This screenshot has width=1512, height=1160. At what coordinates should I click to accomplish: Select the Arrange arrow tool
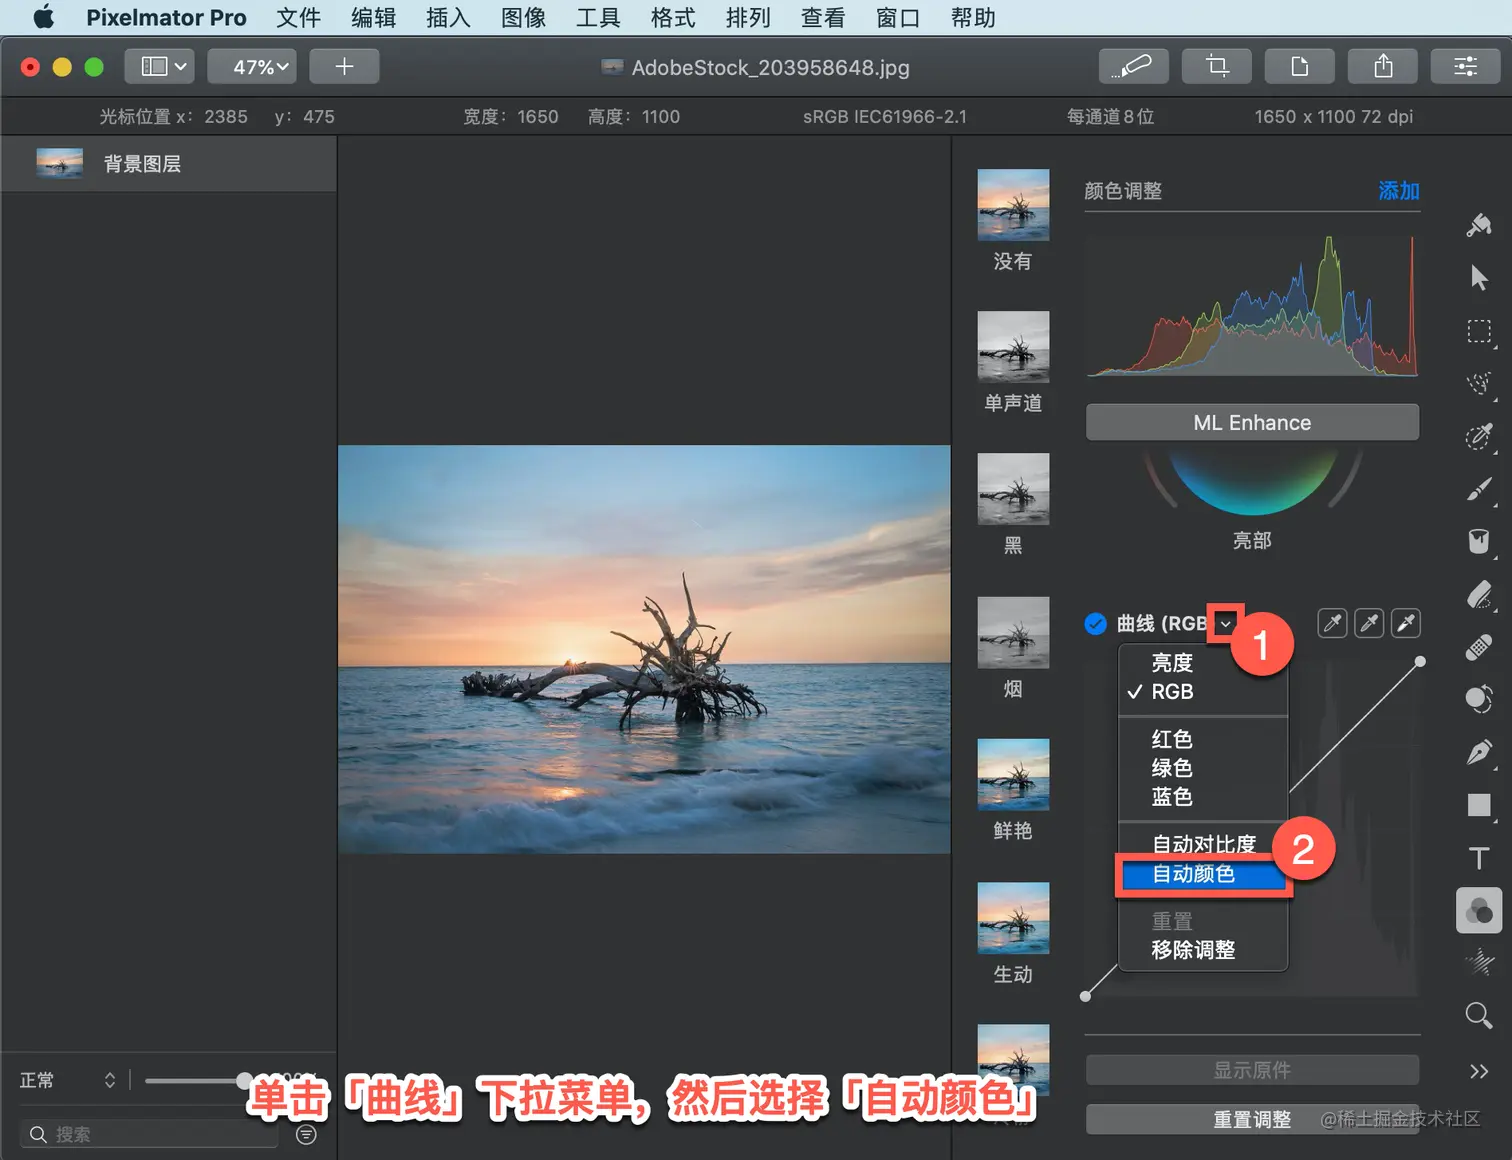click(1479, 278)
